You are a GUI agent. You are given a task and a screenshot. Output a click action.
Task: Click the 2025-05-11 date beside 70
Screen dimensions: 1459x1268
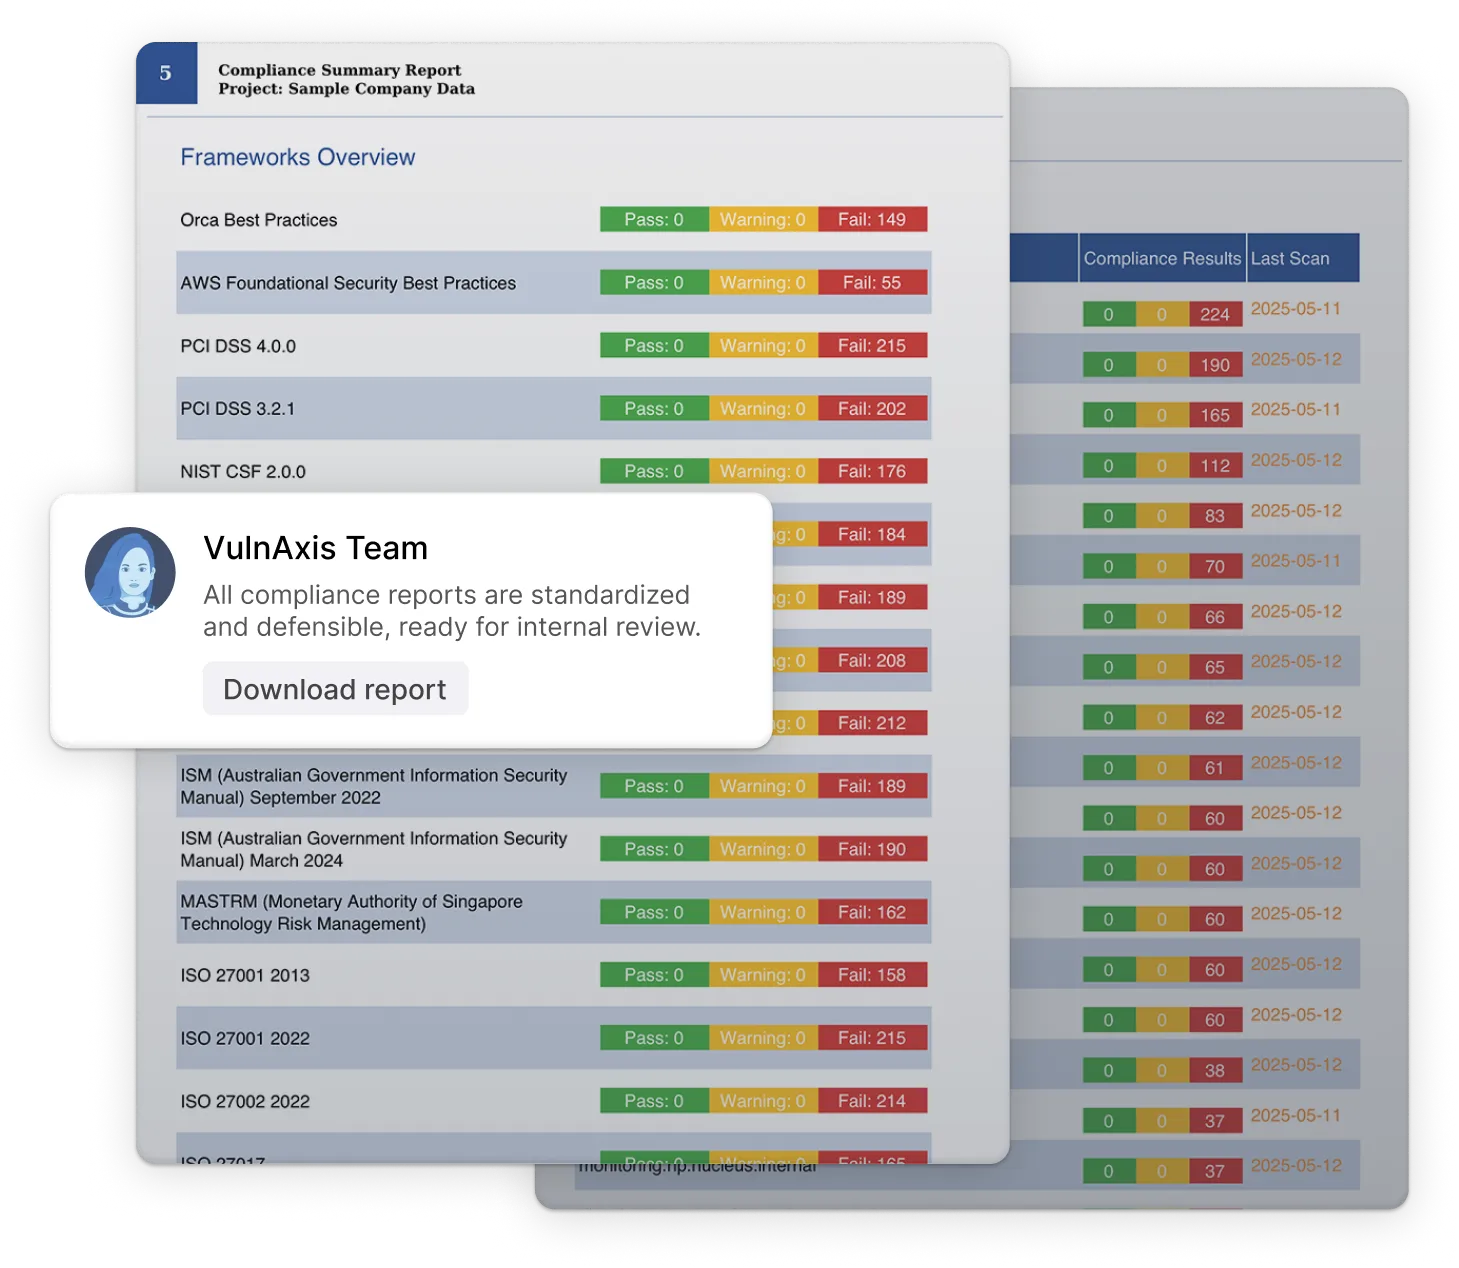click(x=1296, y=561)
